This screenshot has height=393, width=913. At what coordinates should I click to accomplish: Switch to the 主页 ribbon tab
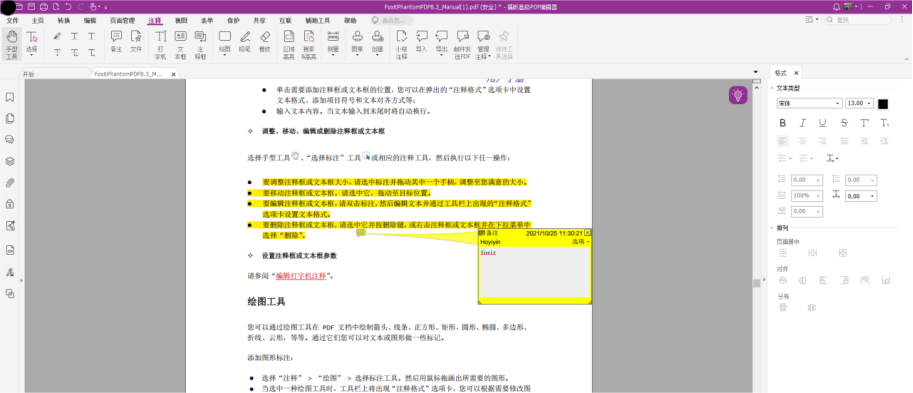[37, 20]
